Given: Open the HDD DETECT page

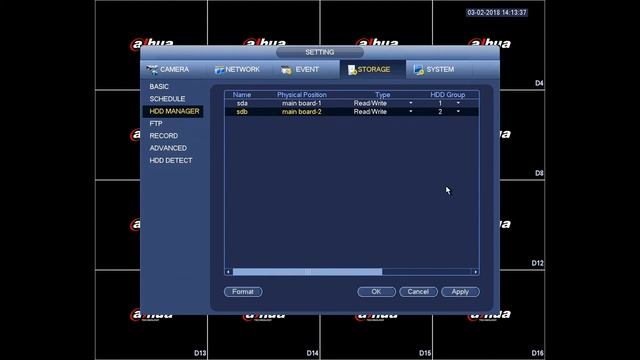Looking at the screenshot, I should click(171, 160).
